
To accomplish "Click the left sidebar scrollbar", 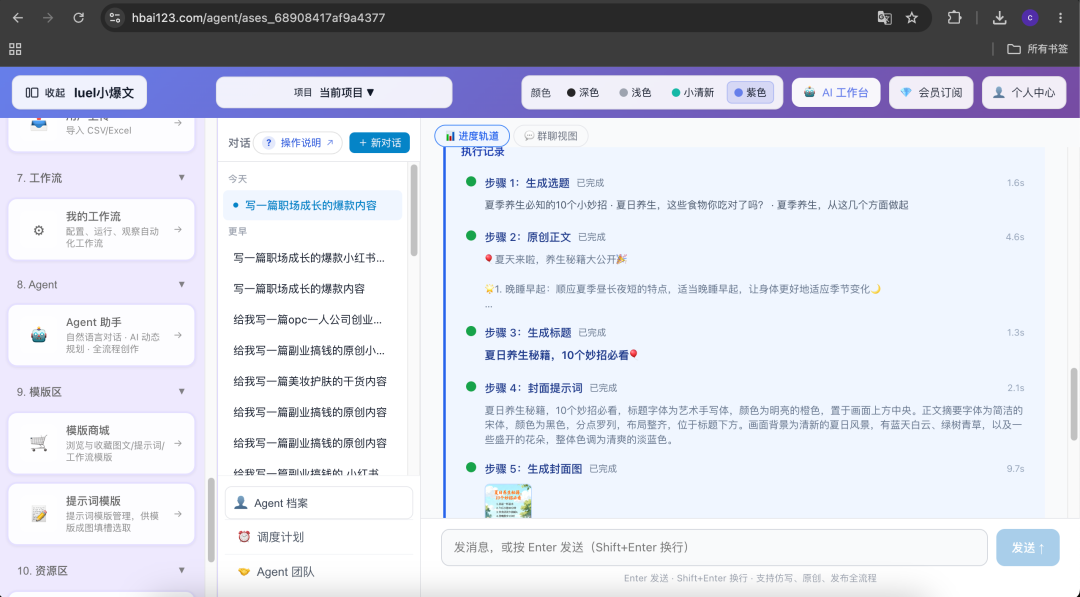I will point(211,520).
